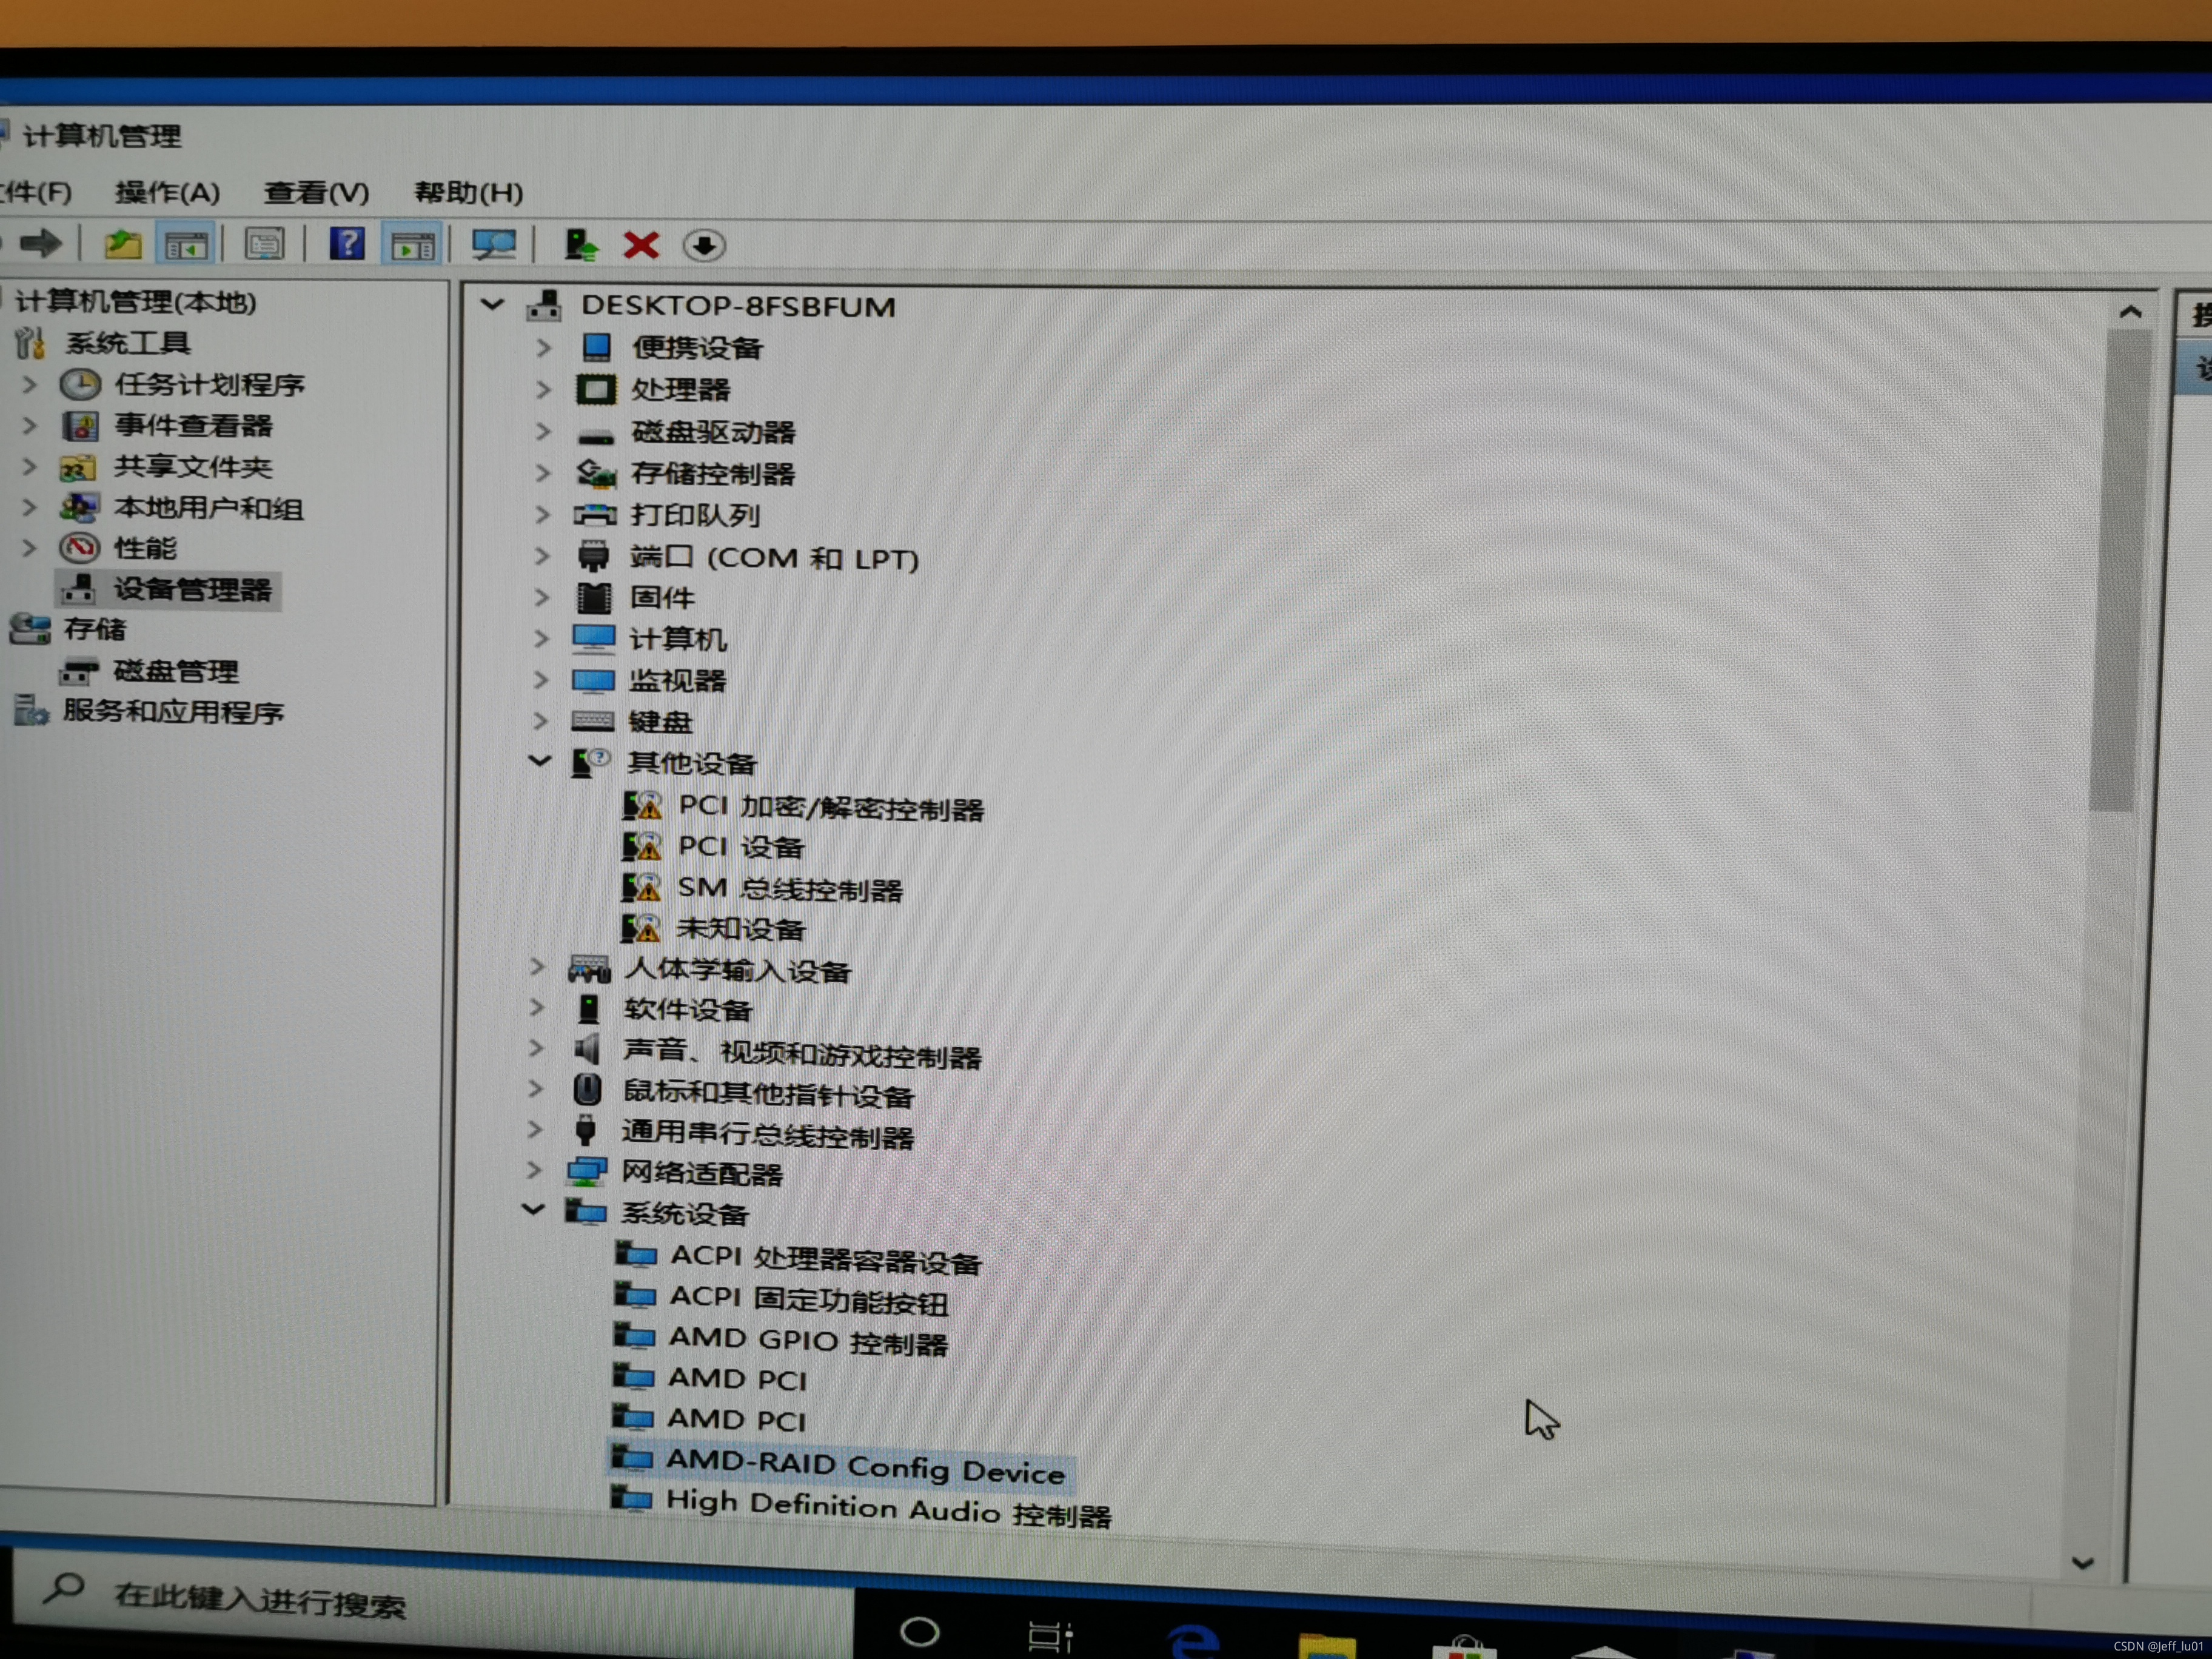Click the update driver green arrow icon
Image resolution: width=2212 pixels, height=1659 pixels.
(580, 245)
